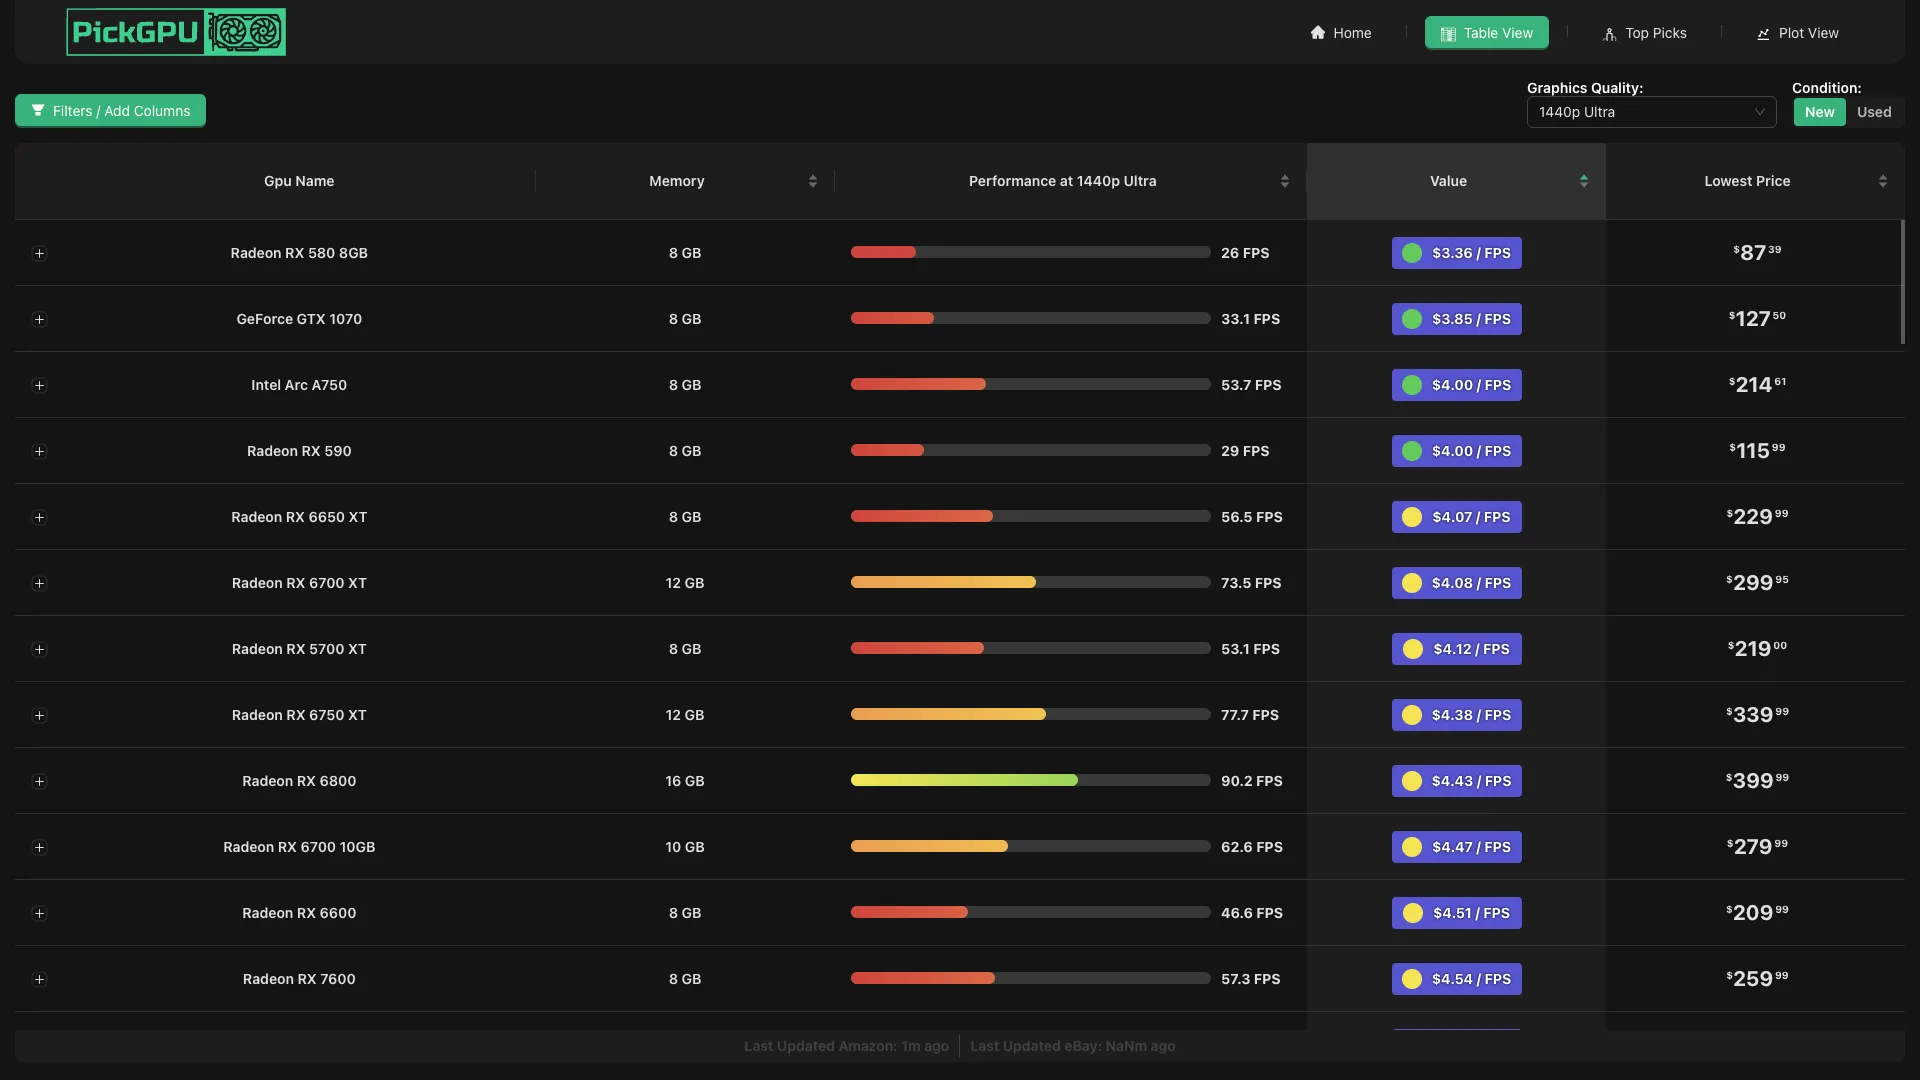
Task: Click the $4.51 / FPS value badge
Action: 1456,913
